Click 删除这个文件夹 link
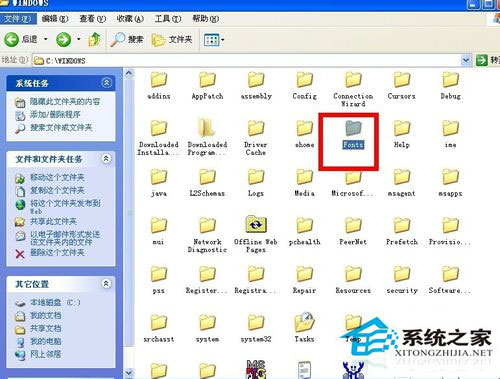 (x=57, y=253)
